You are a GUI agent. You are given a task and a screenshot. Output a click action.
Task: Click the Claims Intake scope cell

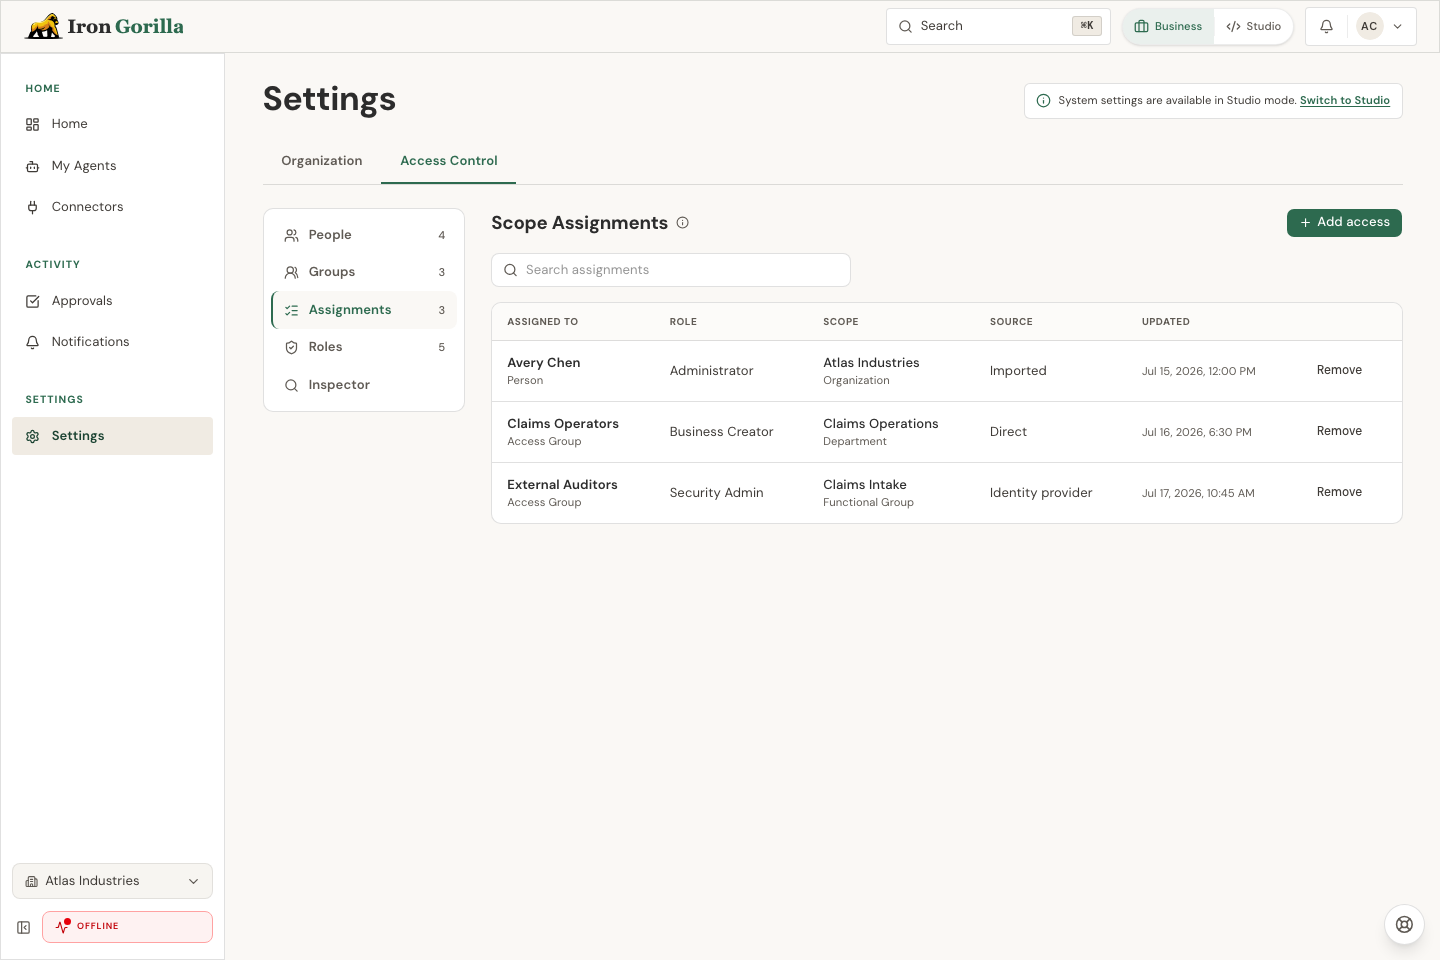coord(868,493)
